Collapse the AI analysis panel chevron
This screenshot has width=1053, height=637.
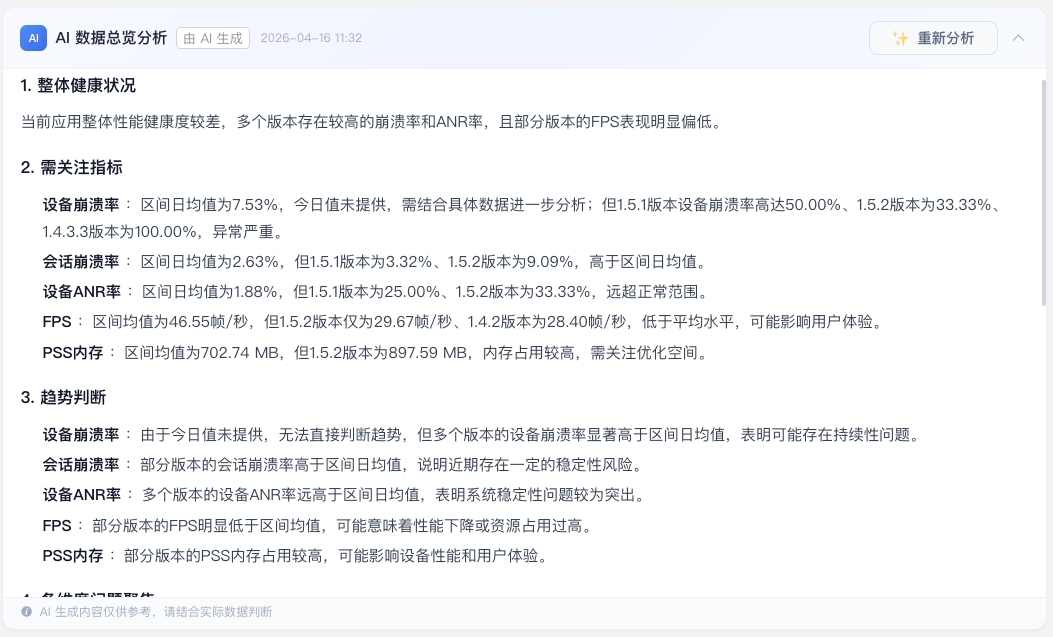pos(1018,38)
